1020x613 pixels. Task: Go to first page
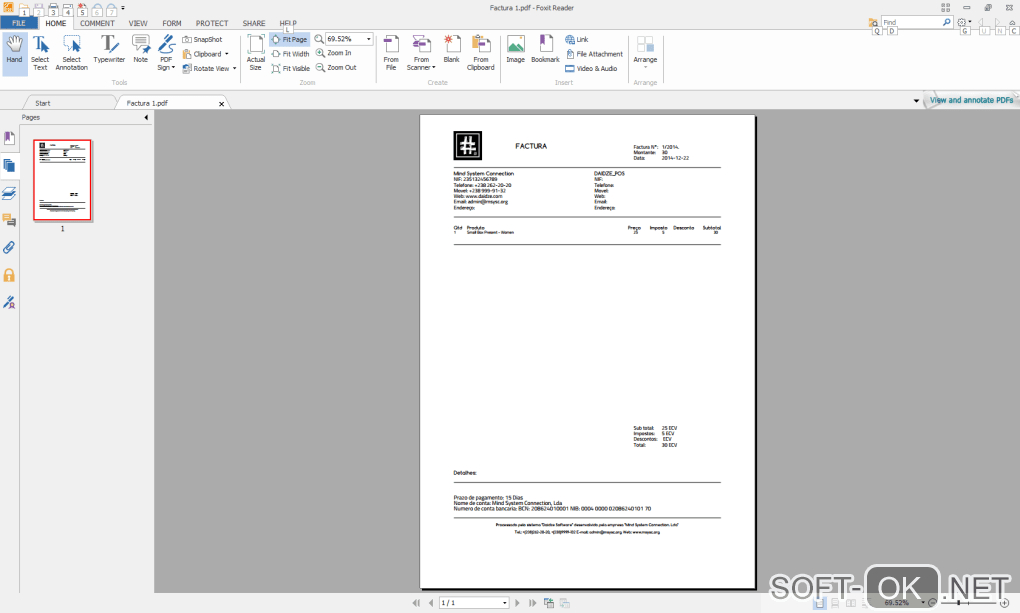[x=416, y=603]
